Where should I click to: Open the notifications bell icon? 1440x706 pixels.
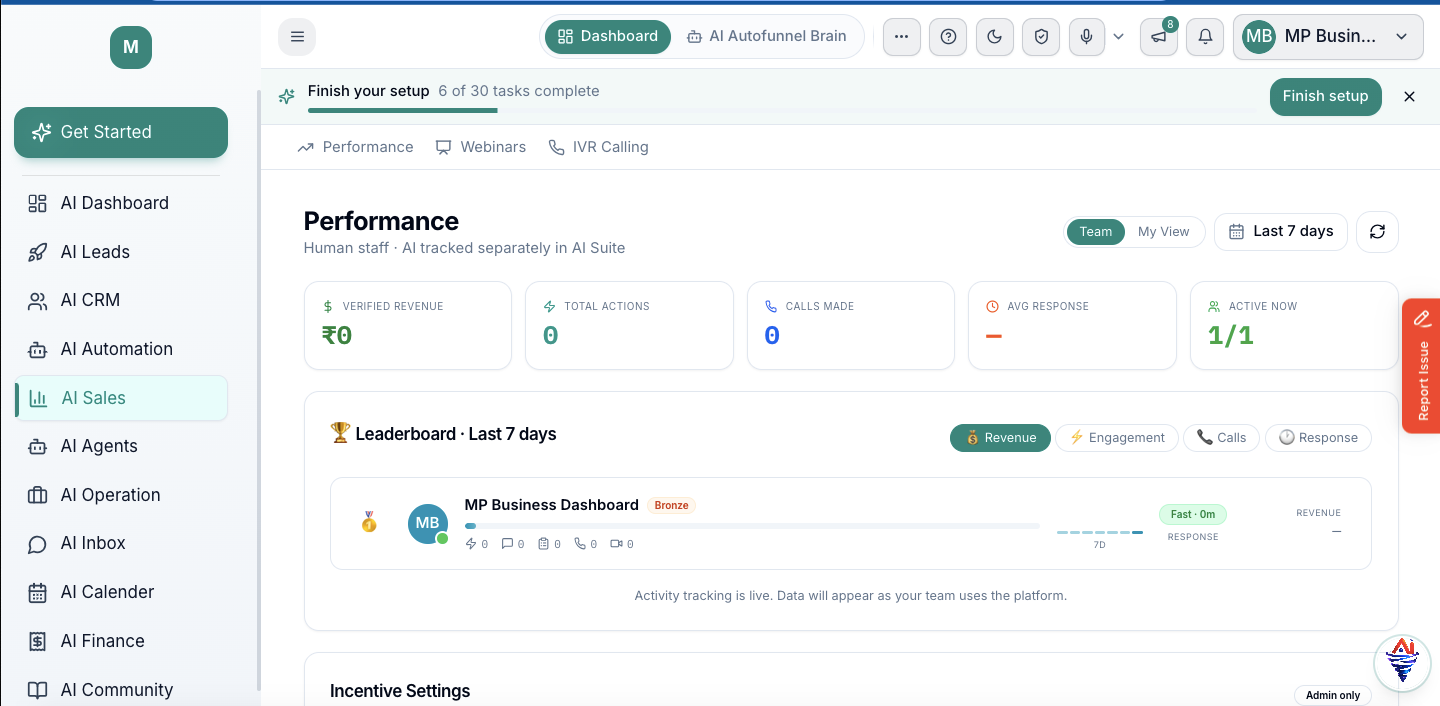1205,37
